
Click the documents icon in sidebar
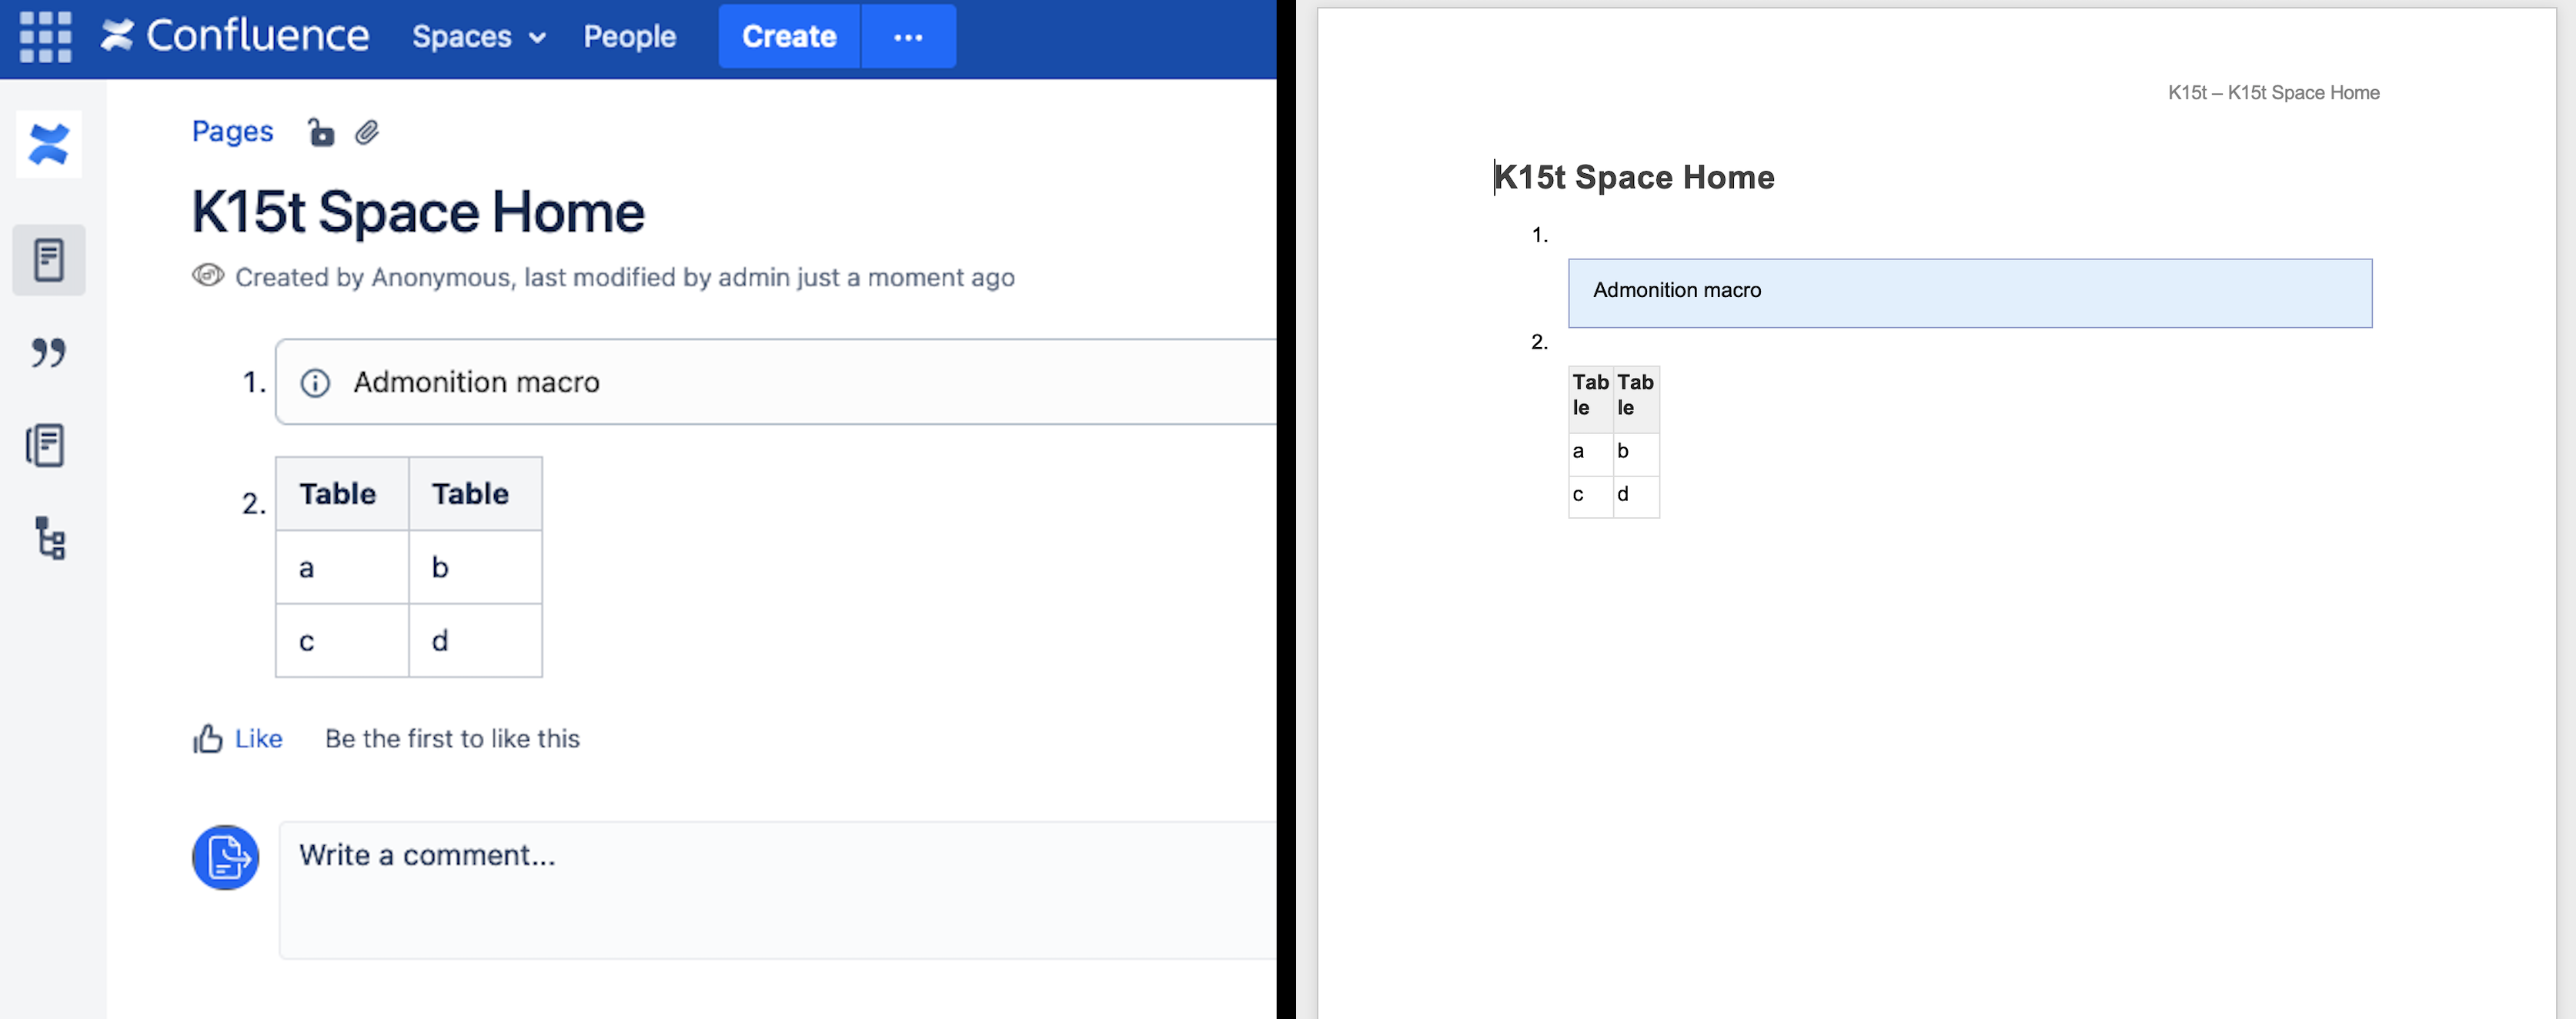point(46,445)
